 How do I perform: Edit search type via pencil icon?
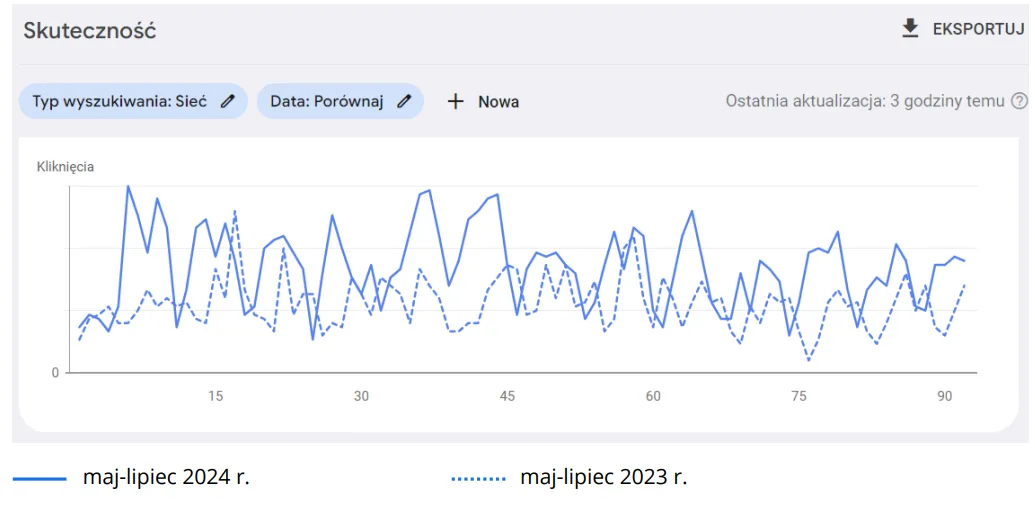pyautogui.click(x=228, y=101)
